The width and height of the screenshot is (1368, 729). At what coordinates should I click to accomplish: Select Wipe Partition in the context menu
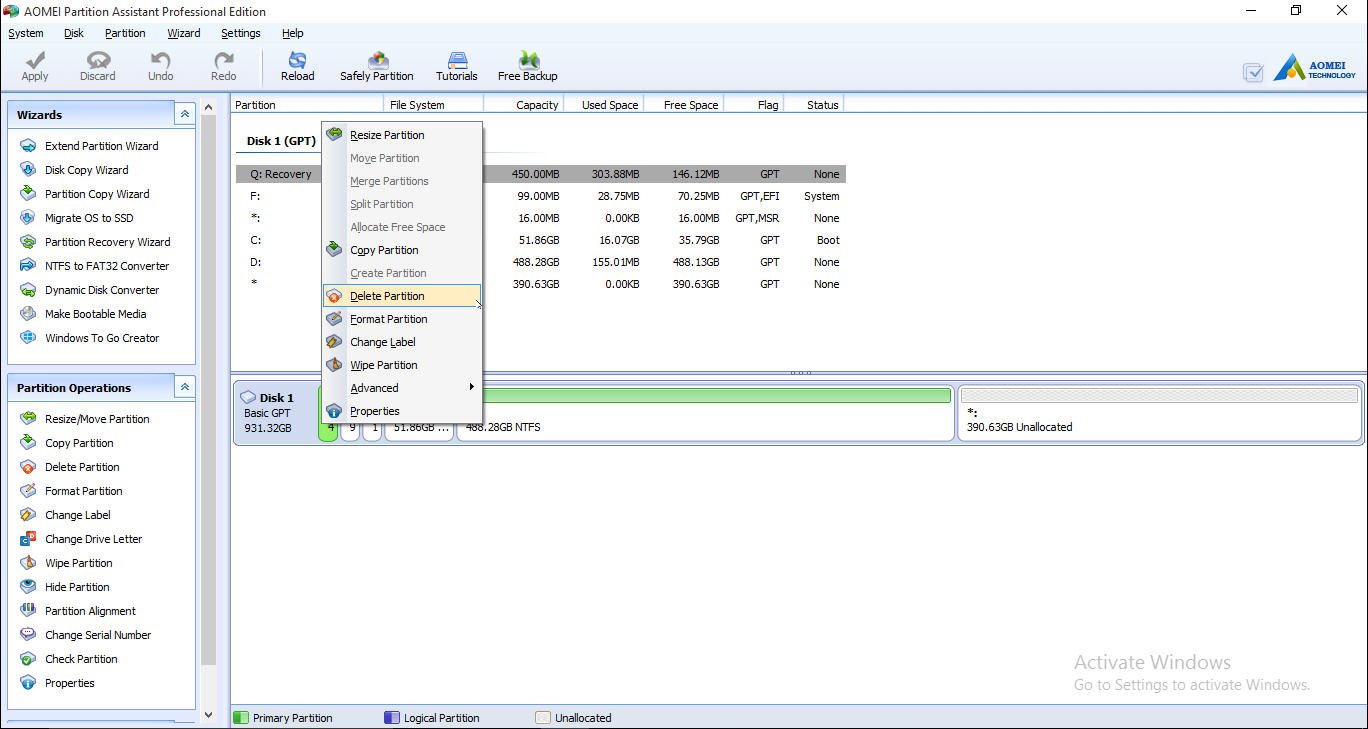(402, 365)
